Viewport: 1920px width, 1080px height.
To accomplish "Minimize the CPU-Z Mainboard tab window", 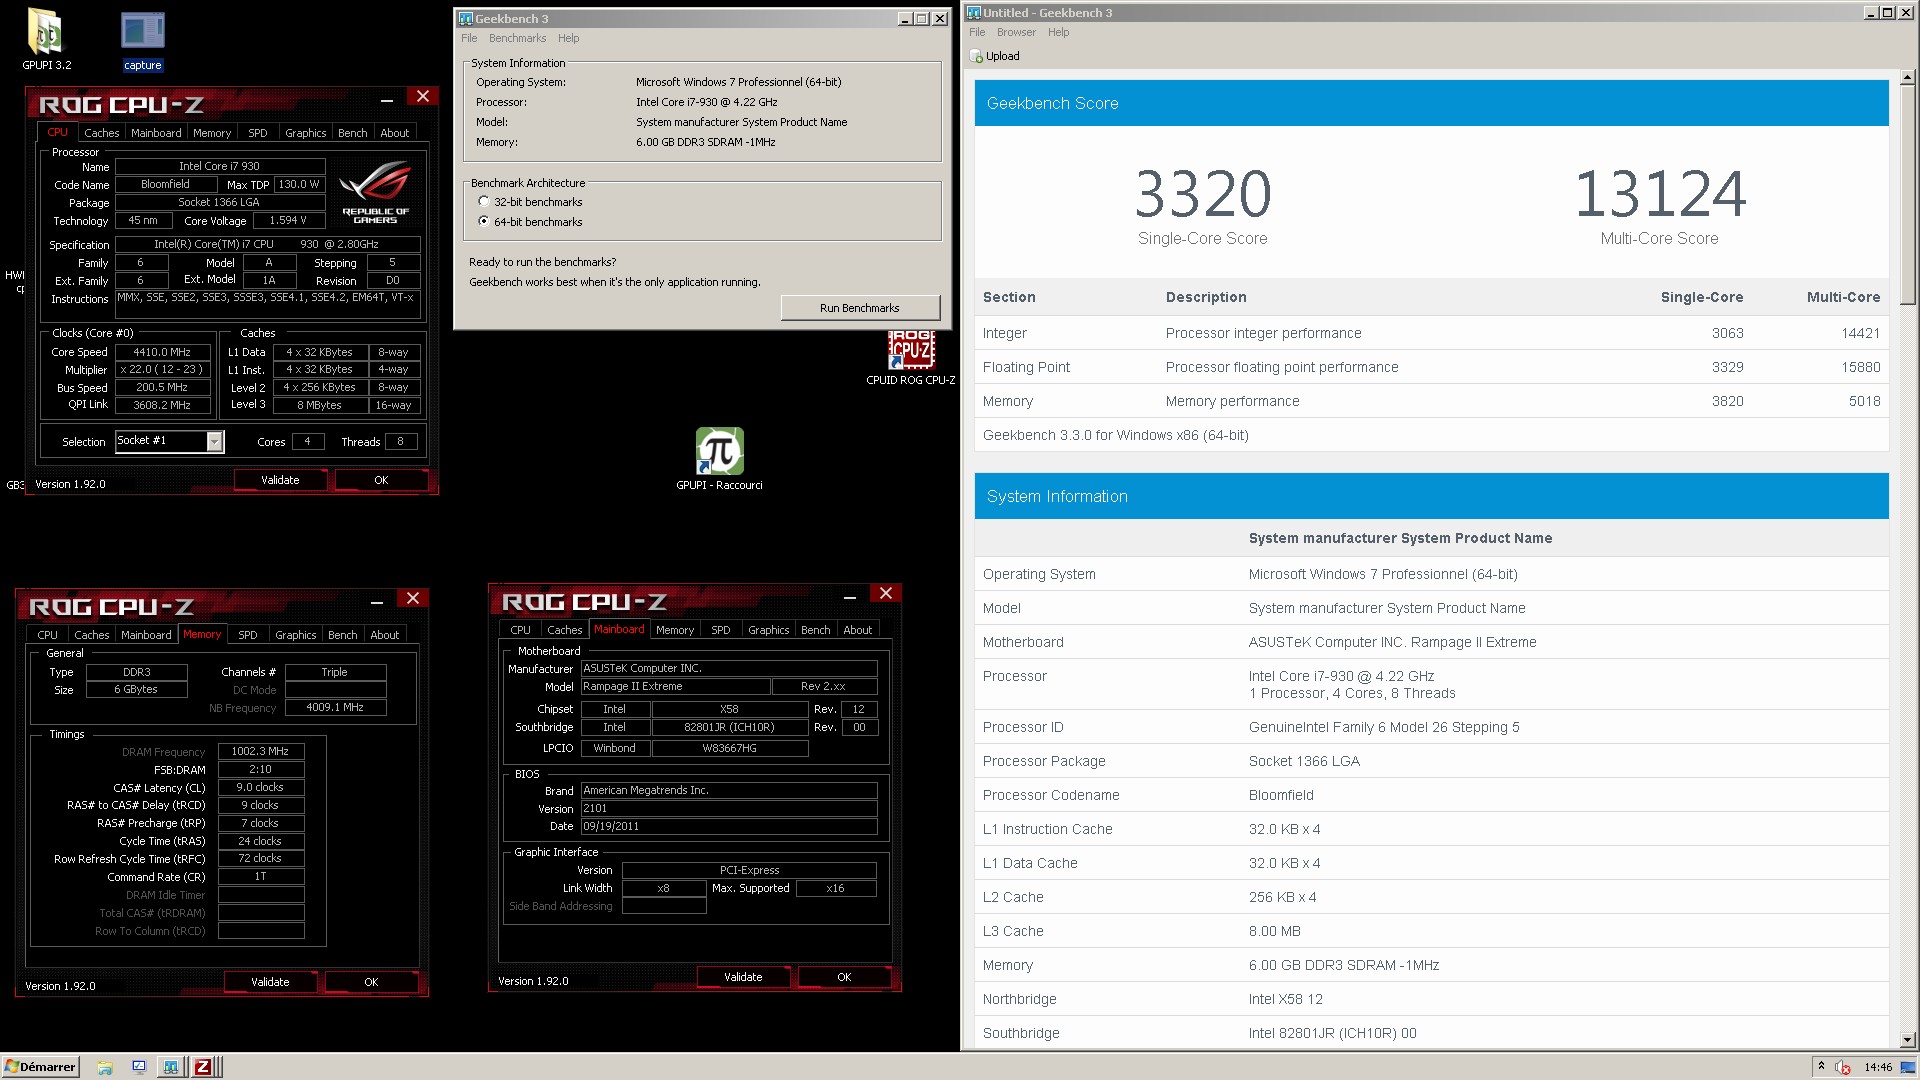I will pos(849,595).
